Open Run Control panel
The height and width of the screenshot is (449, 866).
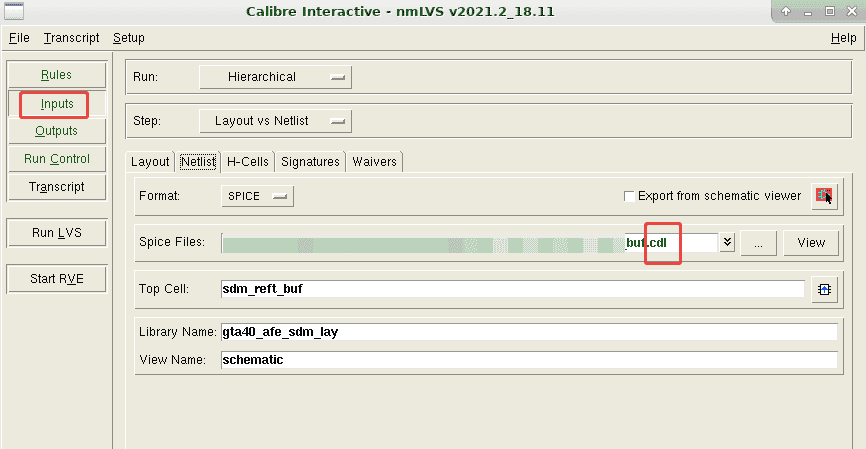coord(56,159)
